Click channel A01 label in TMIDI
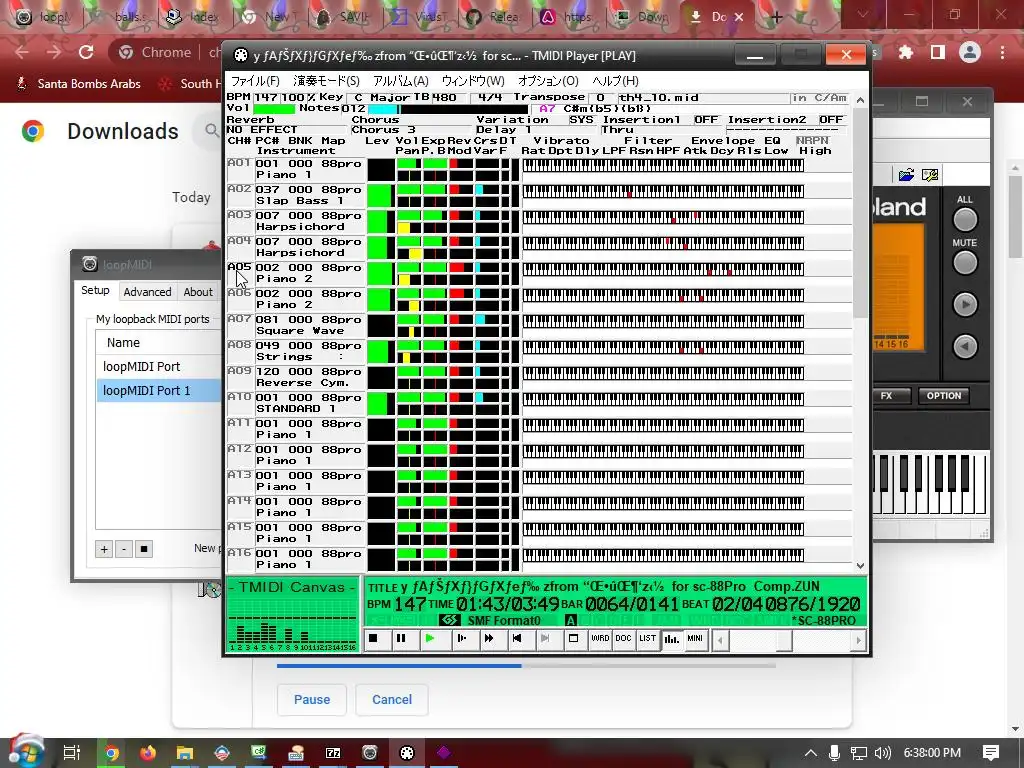Image resolution: width=1024 pixels, height=768 pixels. [x=240, y=163]
